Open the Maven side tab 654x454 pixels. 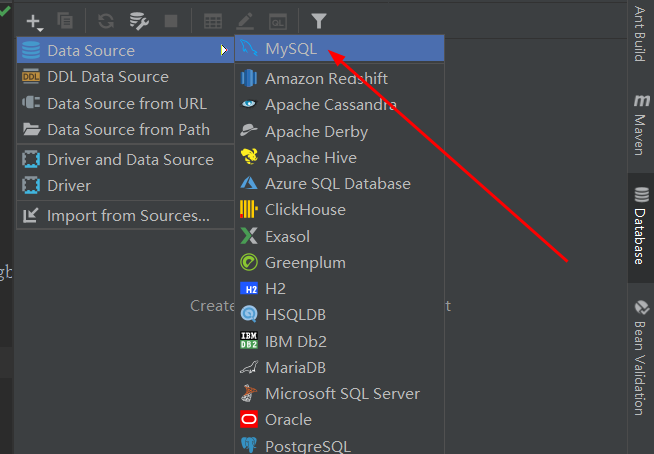tap(641, 125)
